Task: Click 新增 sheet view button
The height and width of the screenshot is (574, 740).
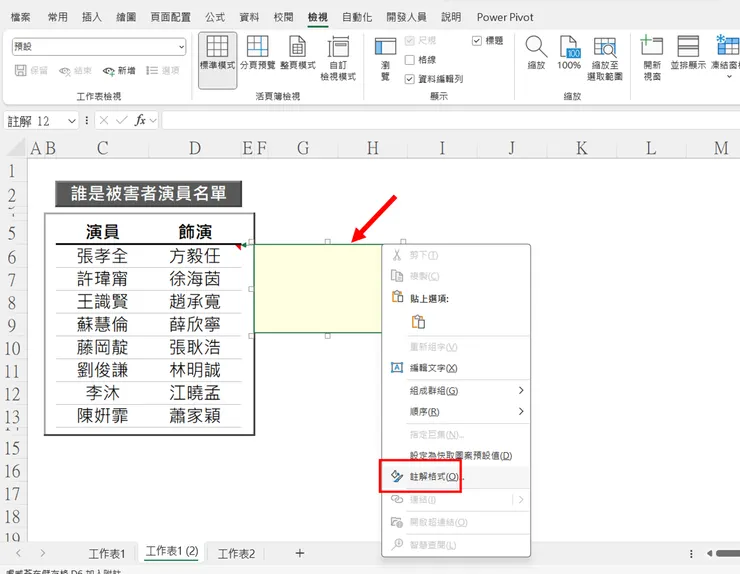Action: point(119,71)
